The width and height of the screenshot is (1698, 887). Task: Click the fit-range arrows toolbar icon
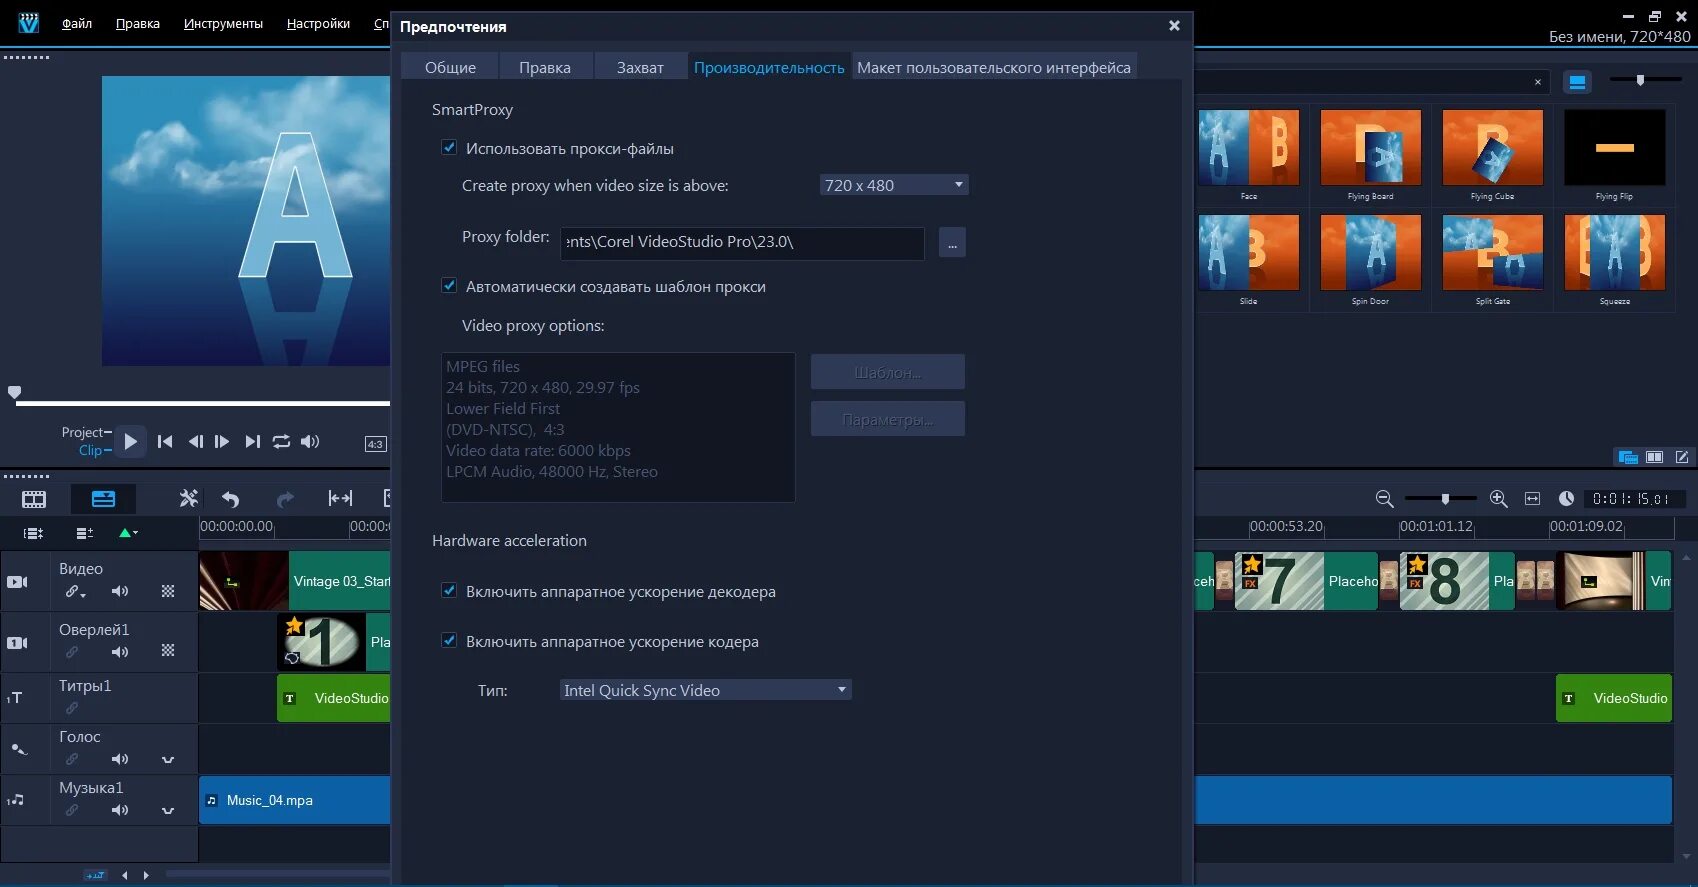pos(340,498)
